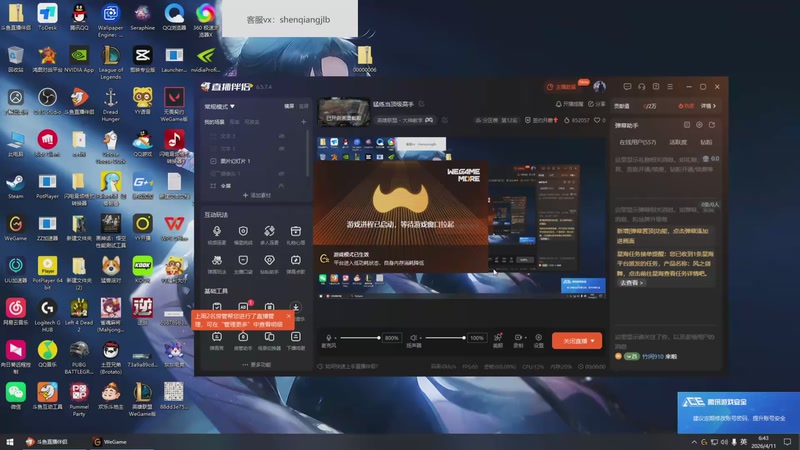Toggle visibility of 文本 1 source
800x450 pixels.
pyautogui.click(x=281, y=148)
